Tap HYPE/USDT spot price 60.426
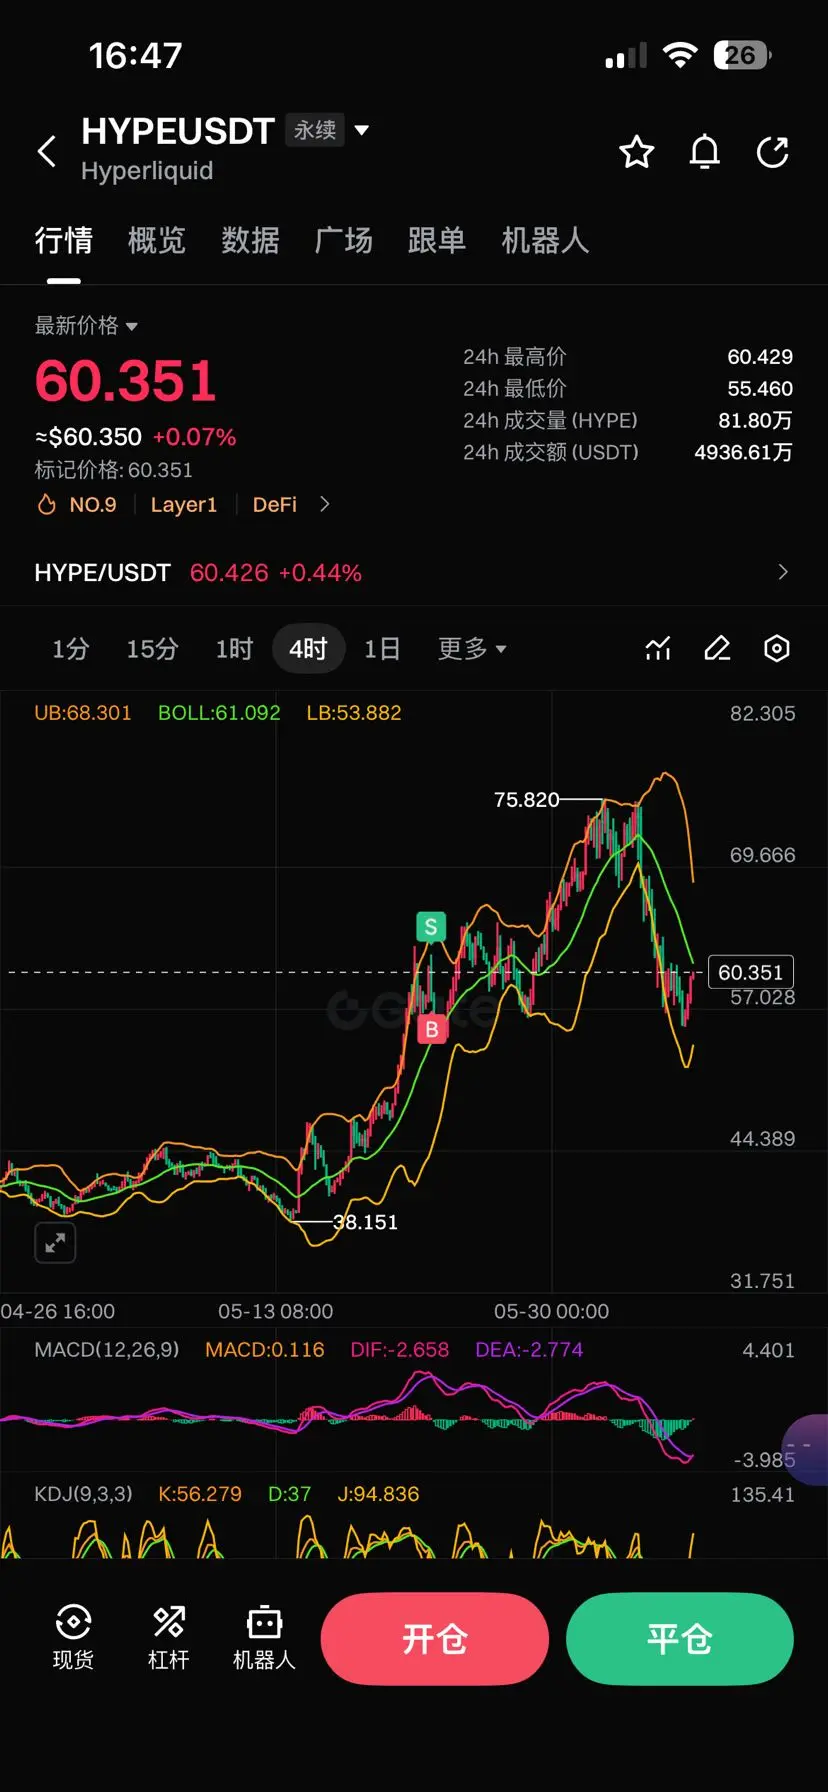The image size is (828, 1792). point(229,573)
